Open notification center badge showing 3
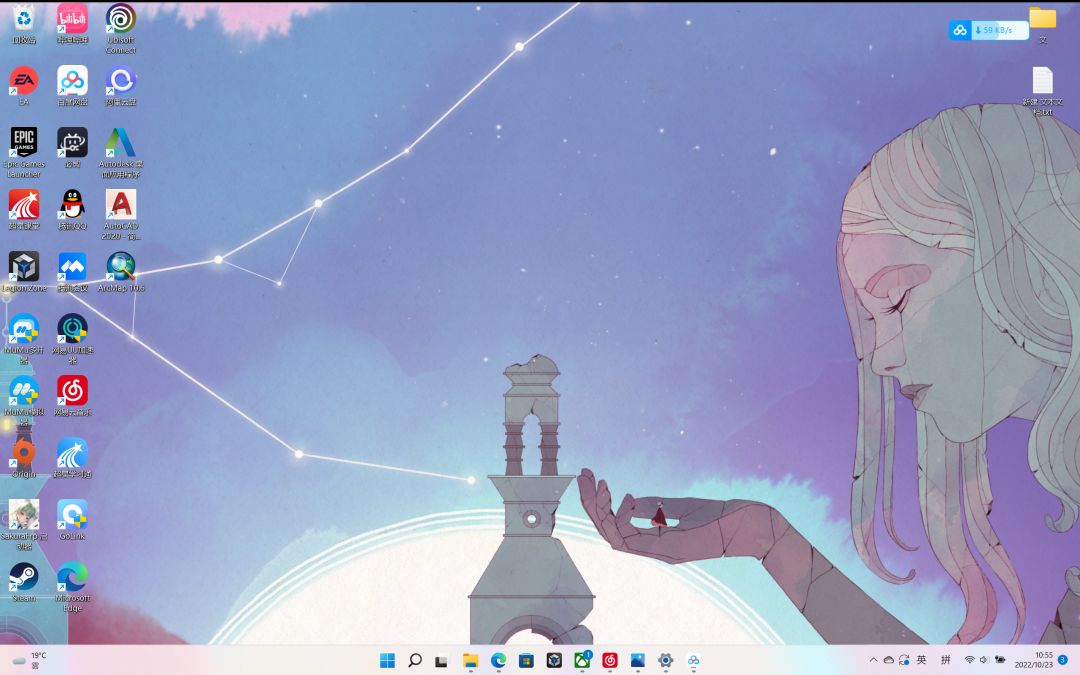The width and height of the screenshot is (1080, 675). pyautogui.click(x=1063, y=660)
